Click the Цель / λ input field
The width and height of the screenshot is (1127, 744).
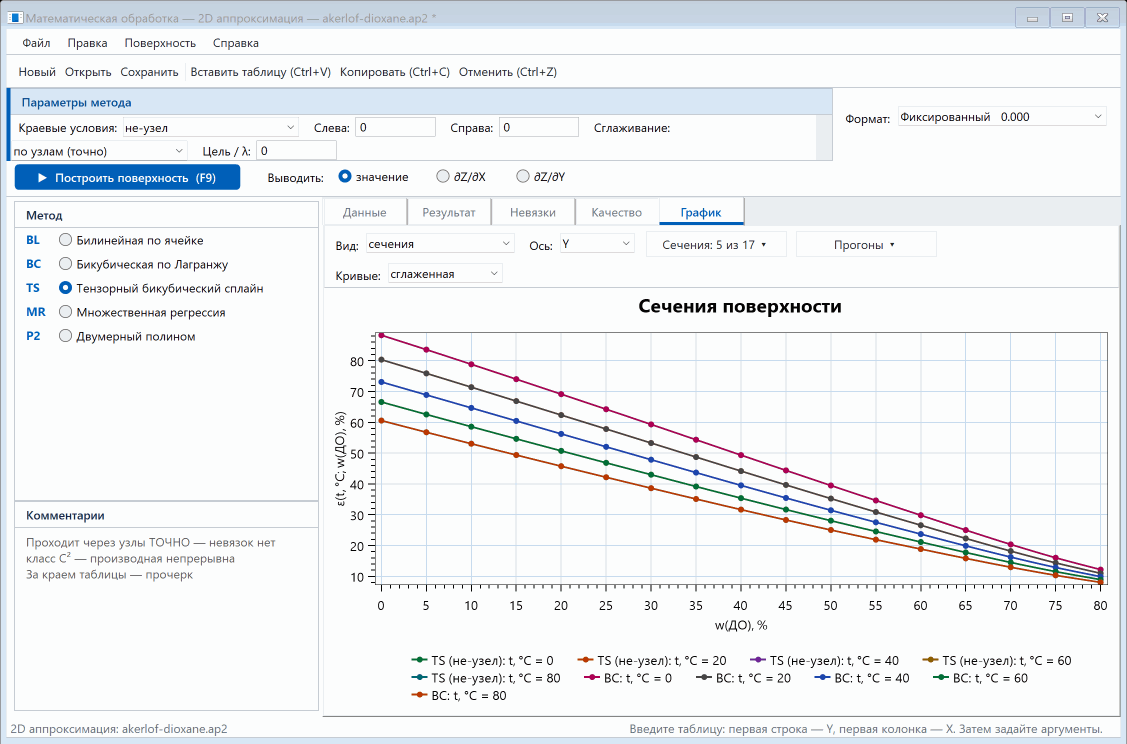pyautogui.click(x=296, y=151)
